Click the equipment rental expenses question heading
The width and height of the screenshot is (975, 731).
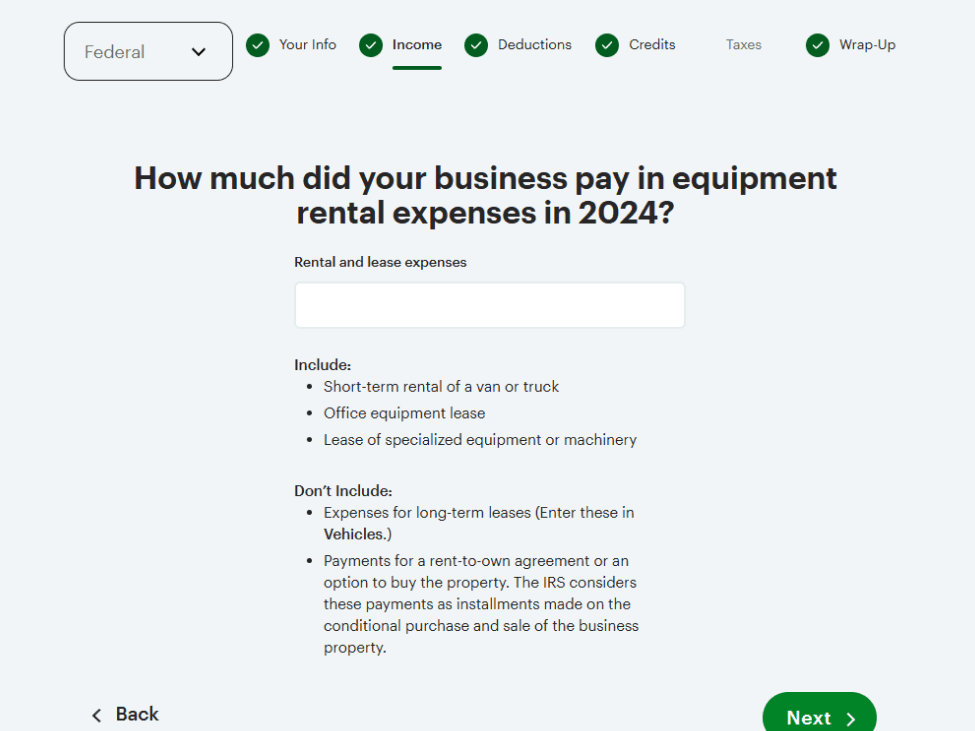click(x=486, y=195)
